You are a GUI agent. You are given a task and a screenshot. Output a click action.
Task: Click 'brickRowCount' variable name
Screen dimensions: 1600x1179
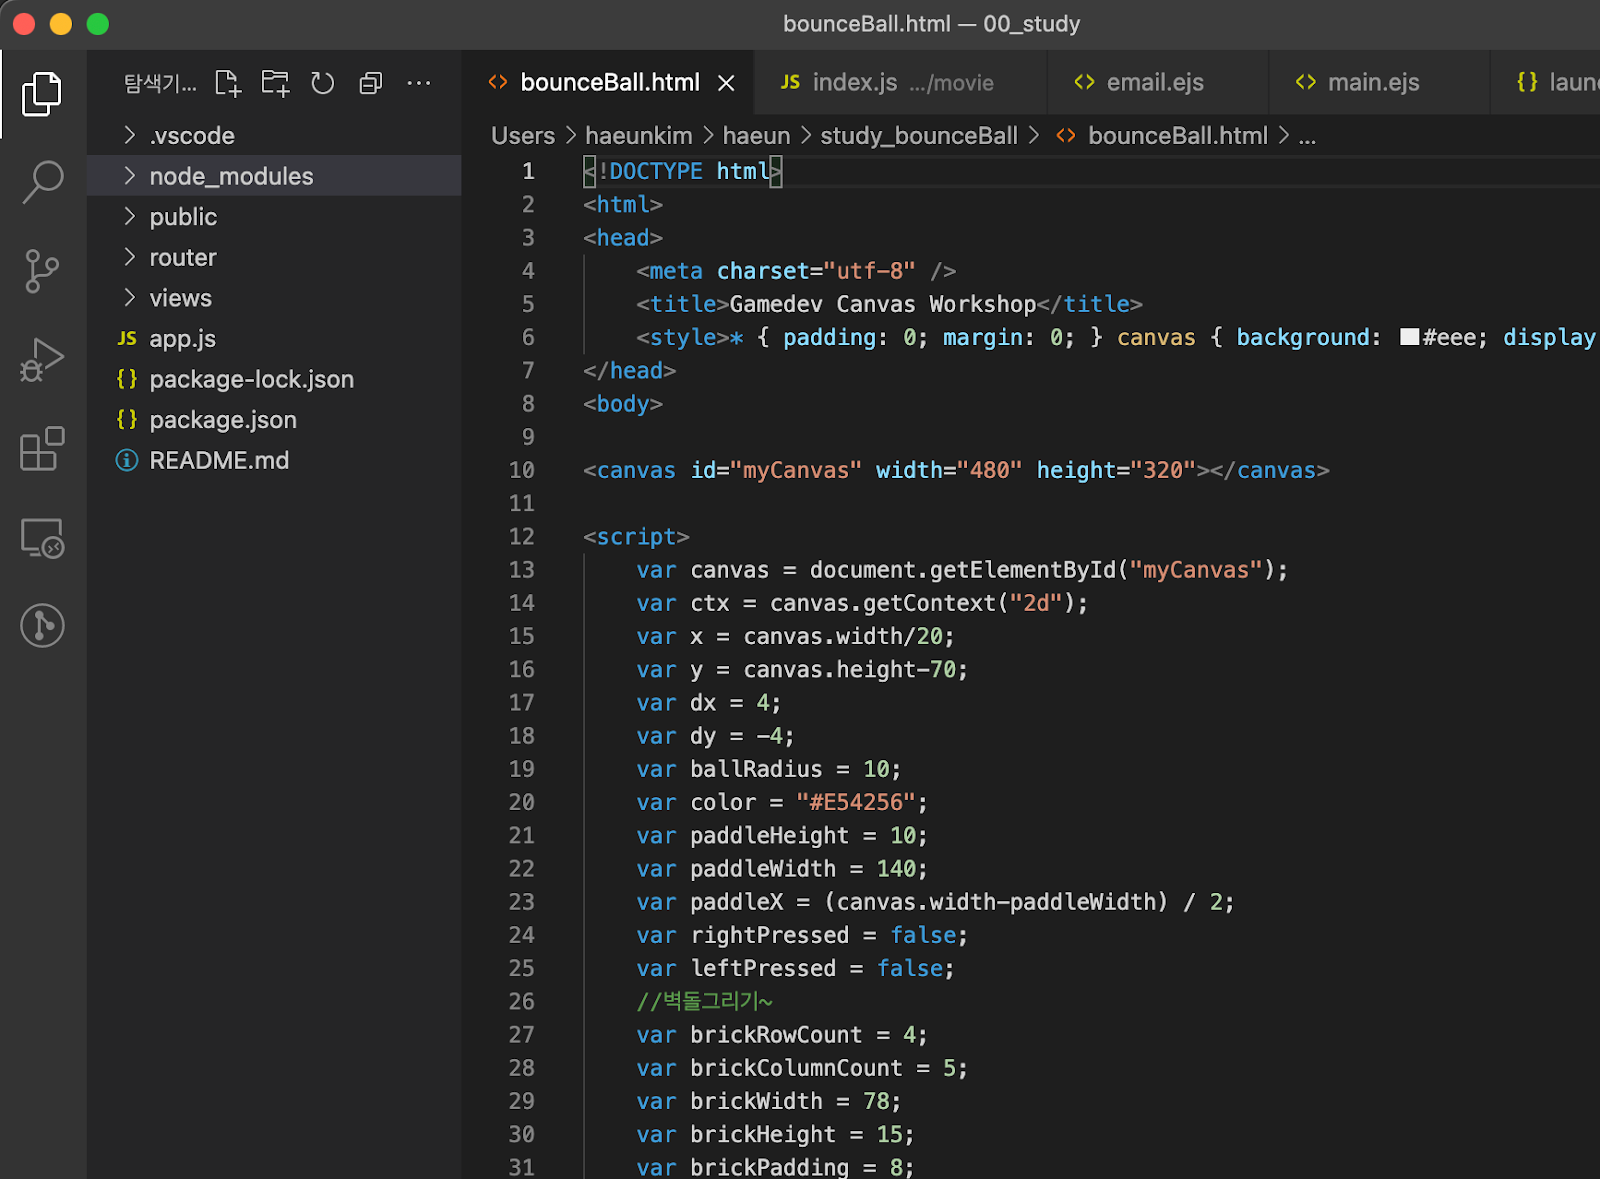coord(776,1035)
